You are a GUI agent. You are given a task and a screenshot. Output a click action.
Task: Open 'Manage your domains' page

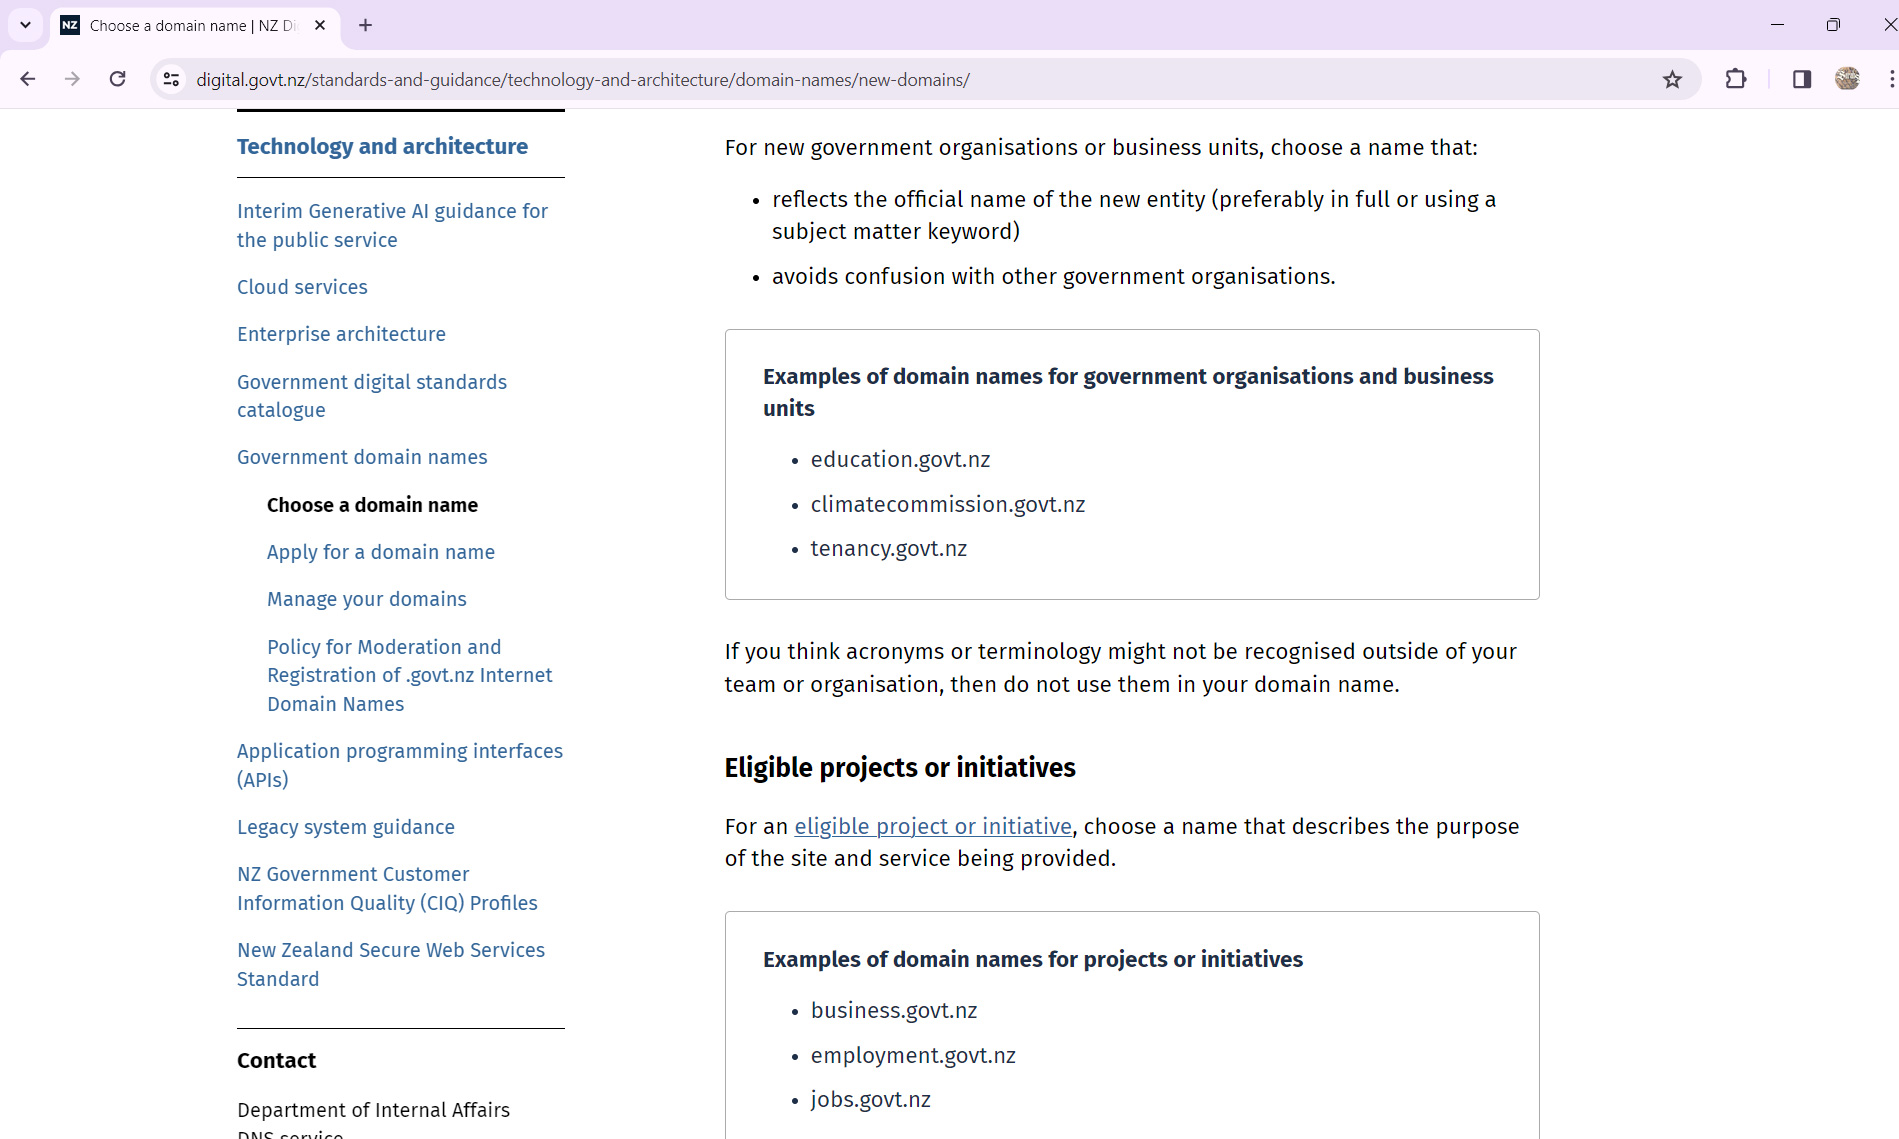pyautogui.click(x=367, y=599)
